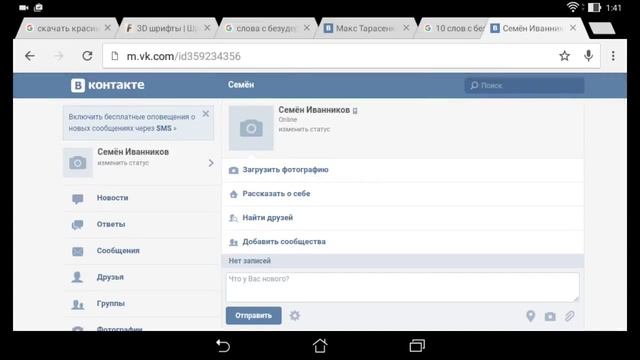Click the Android home button
Screen dimensions: 640x360
pyautogui.click(x=320, y=345)
